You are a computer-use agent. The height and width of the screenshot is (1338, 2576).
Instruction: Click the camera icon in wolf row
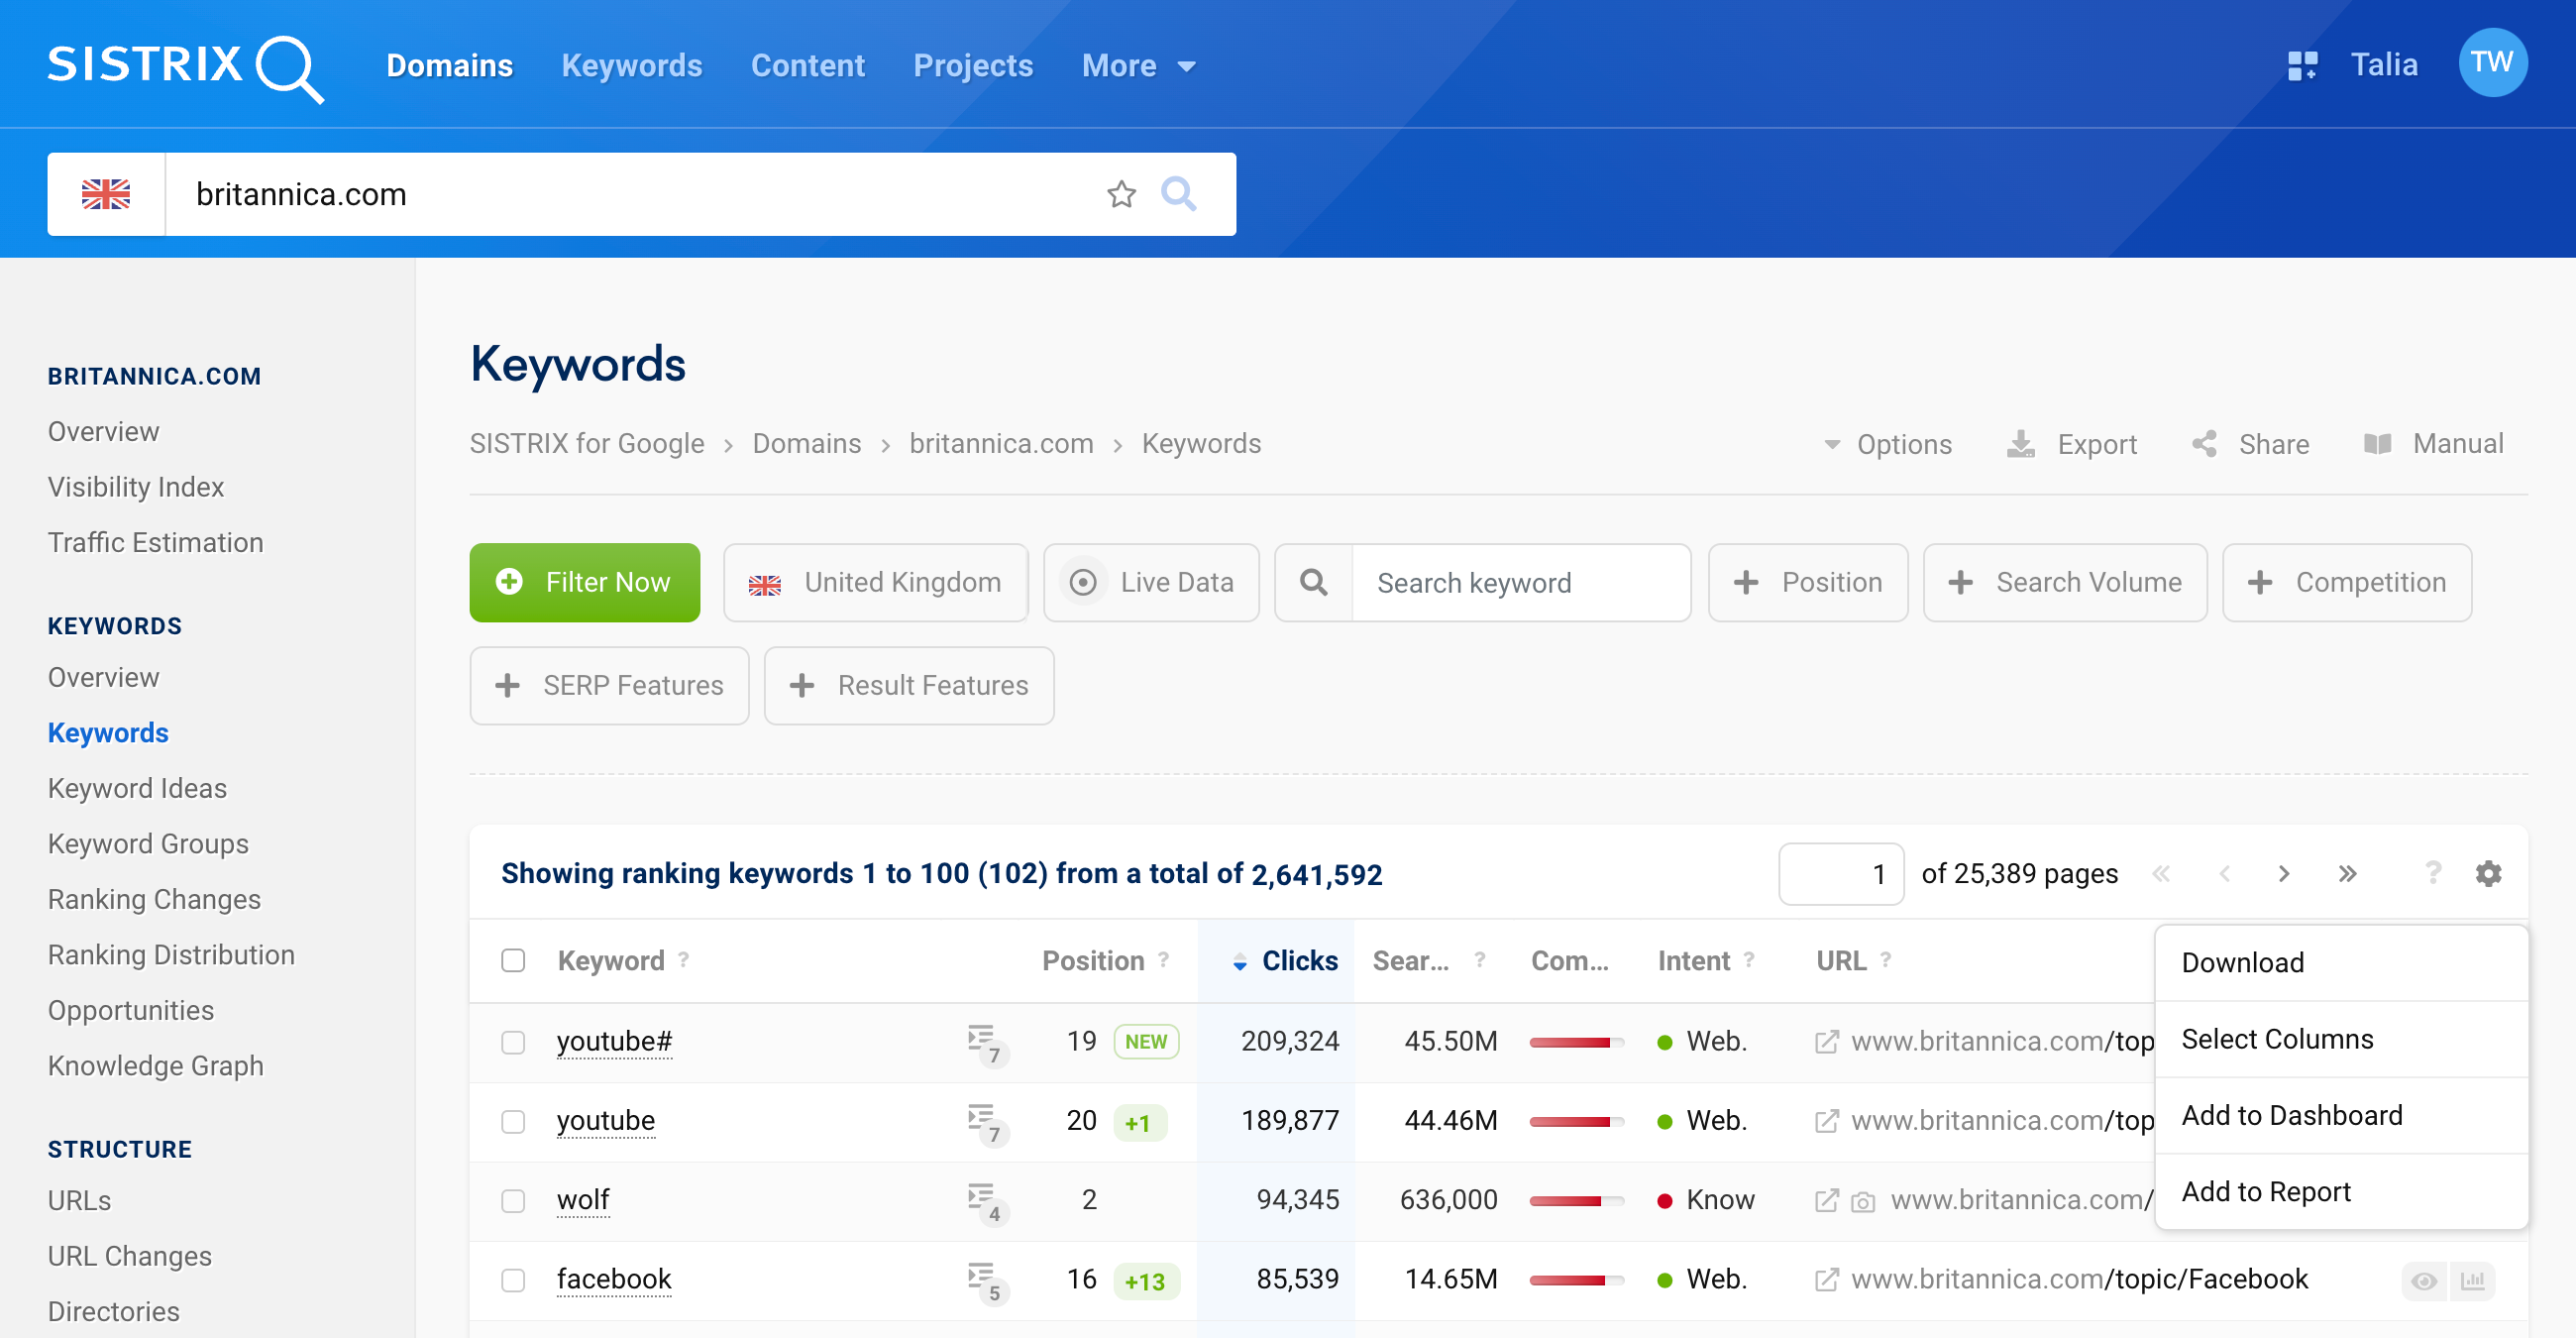(x=1863, y=1202)
